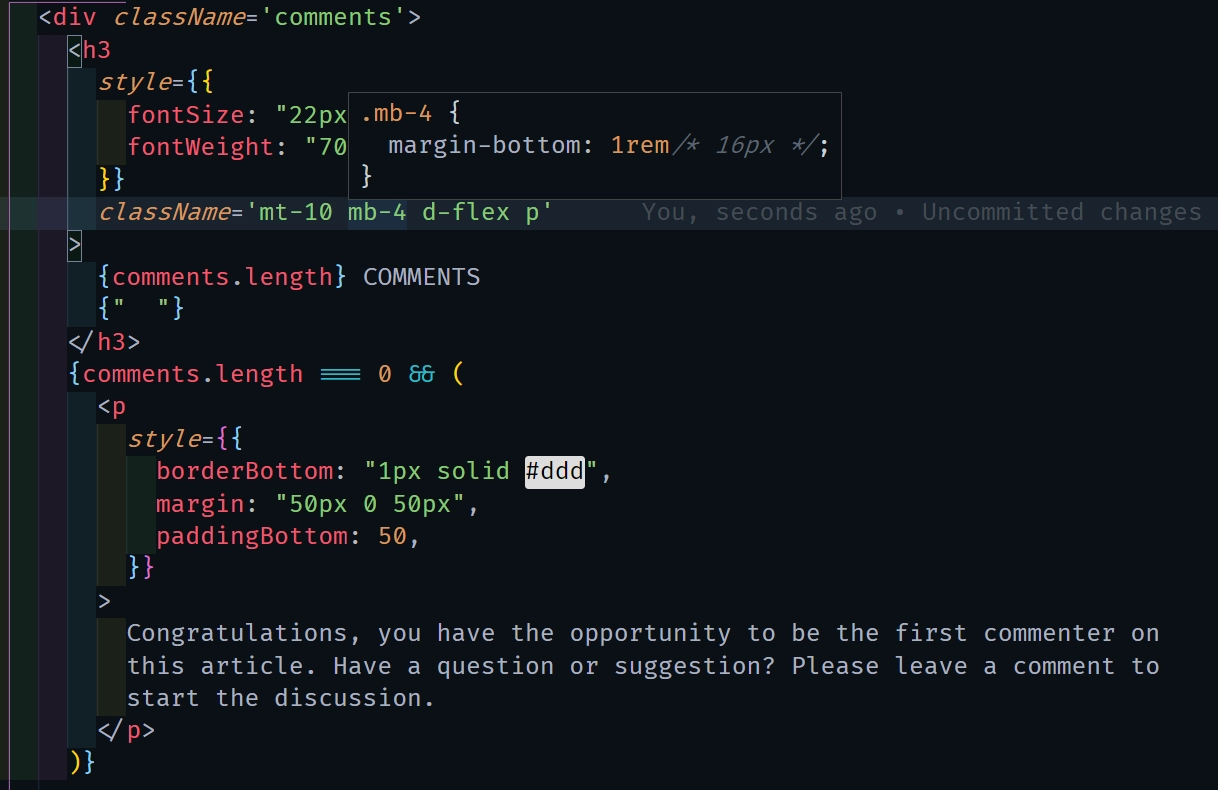Place cursor on the closing p tag

(133, 730)
